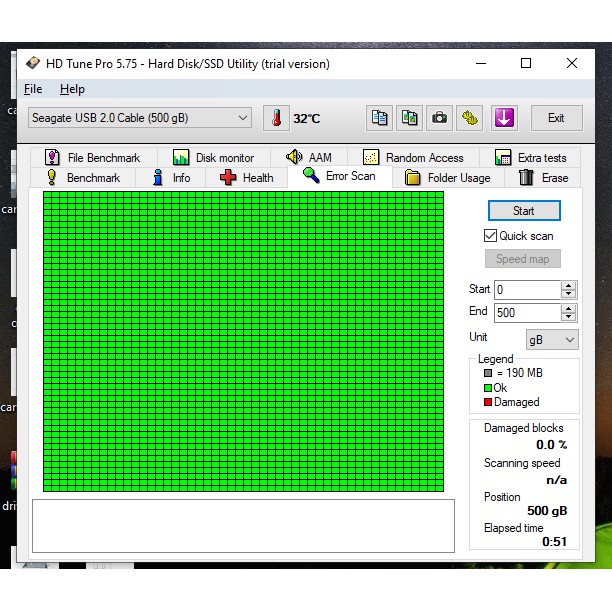Click the camera save screenshot icon
612x612 pixels.
pos(439,118)
